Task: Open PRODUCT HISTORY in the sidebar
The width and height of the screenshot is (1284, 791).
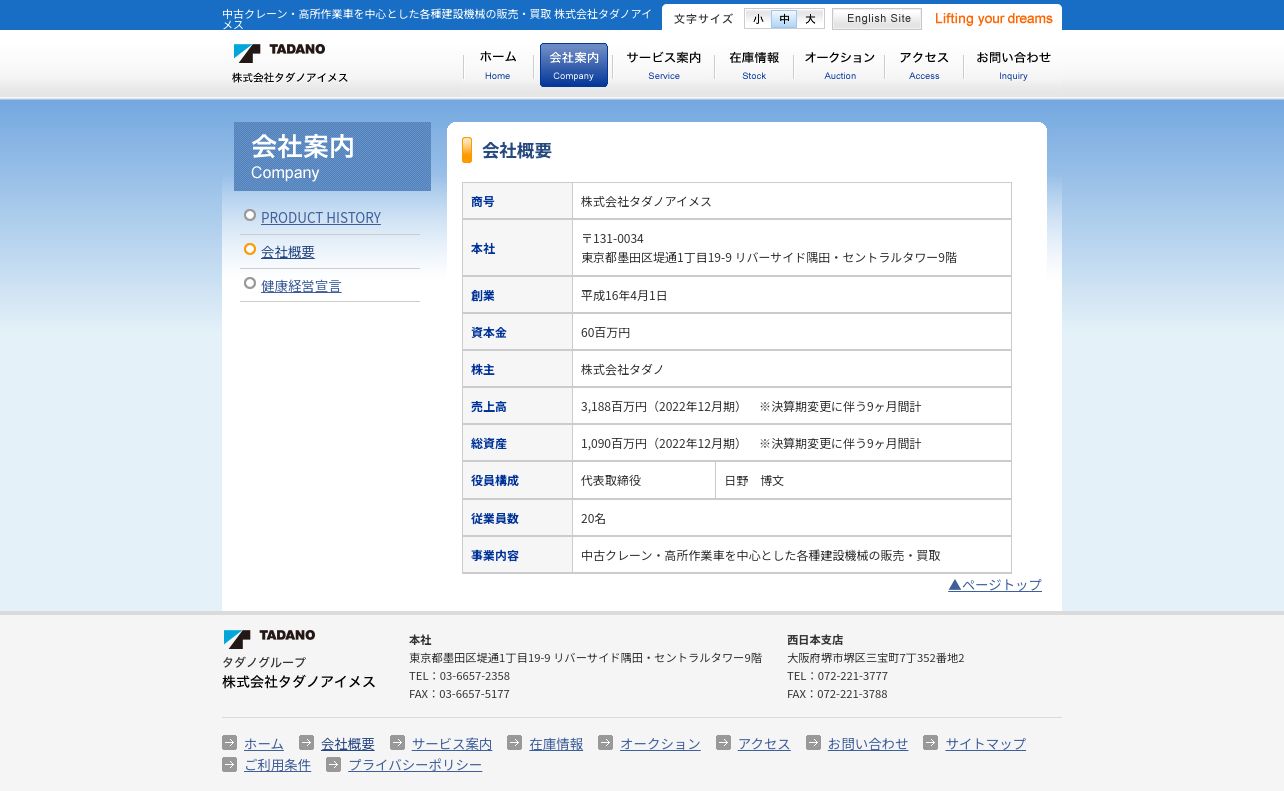Action: [x=320, y=218]
